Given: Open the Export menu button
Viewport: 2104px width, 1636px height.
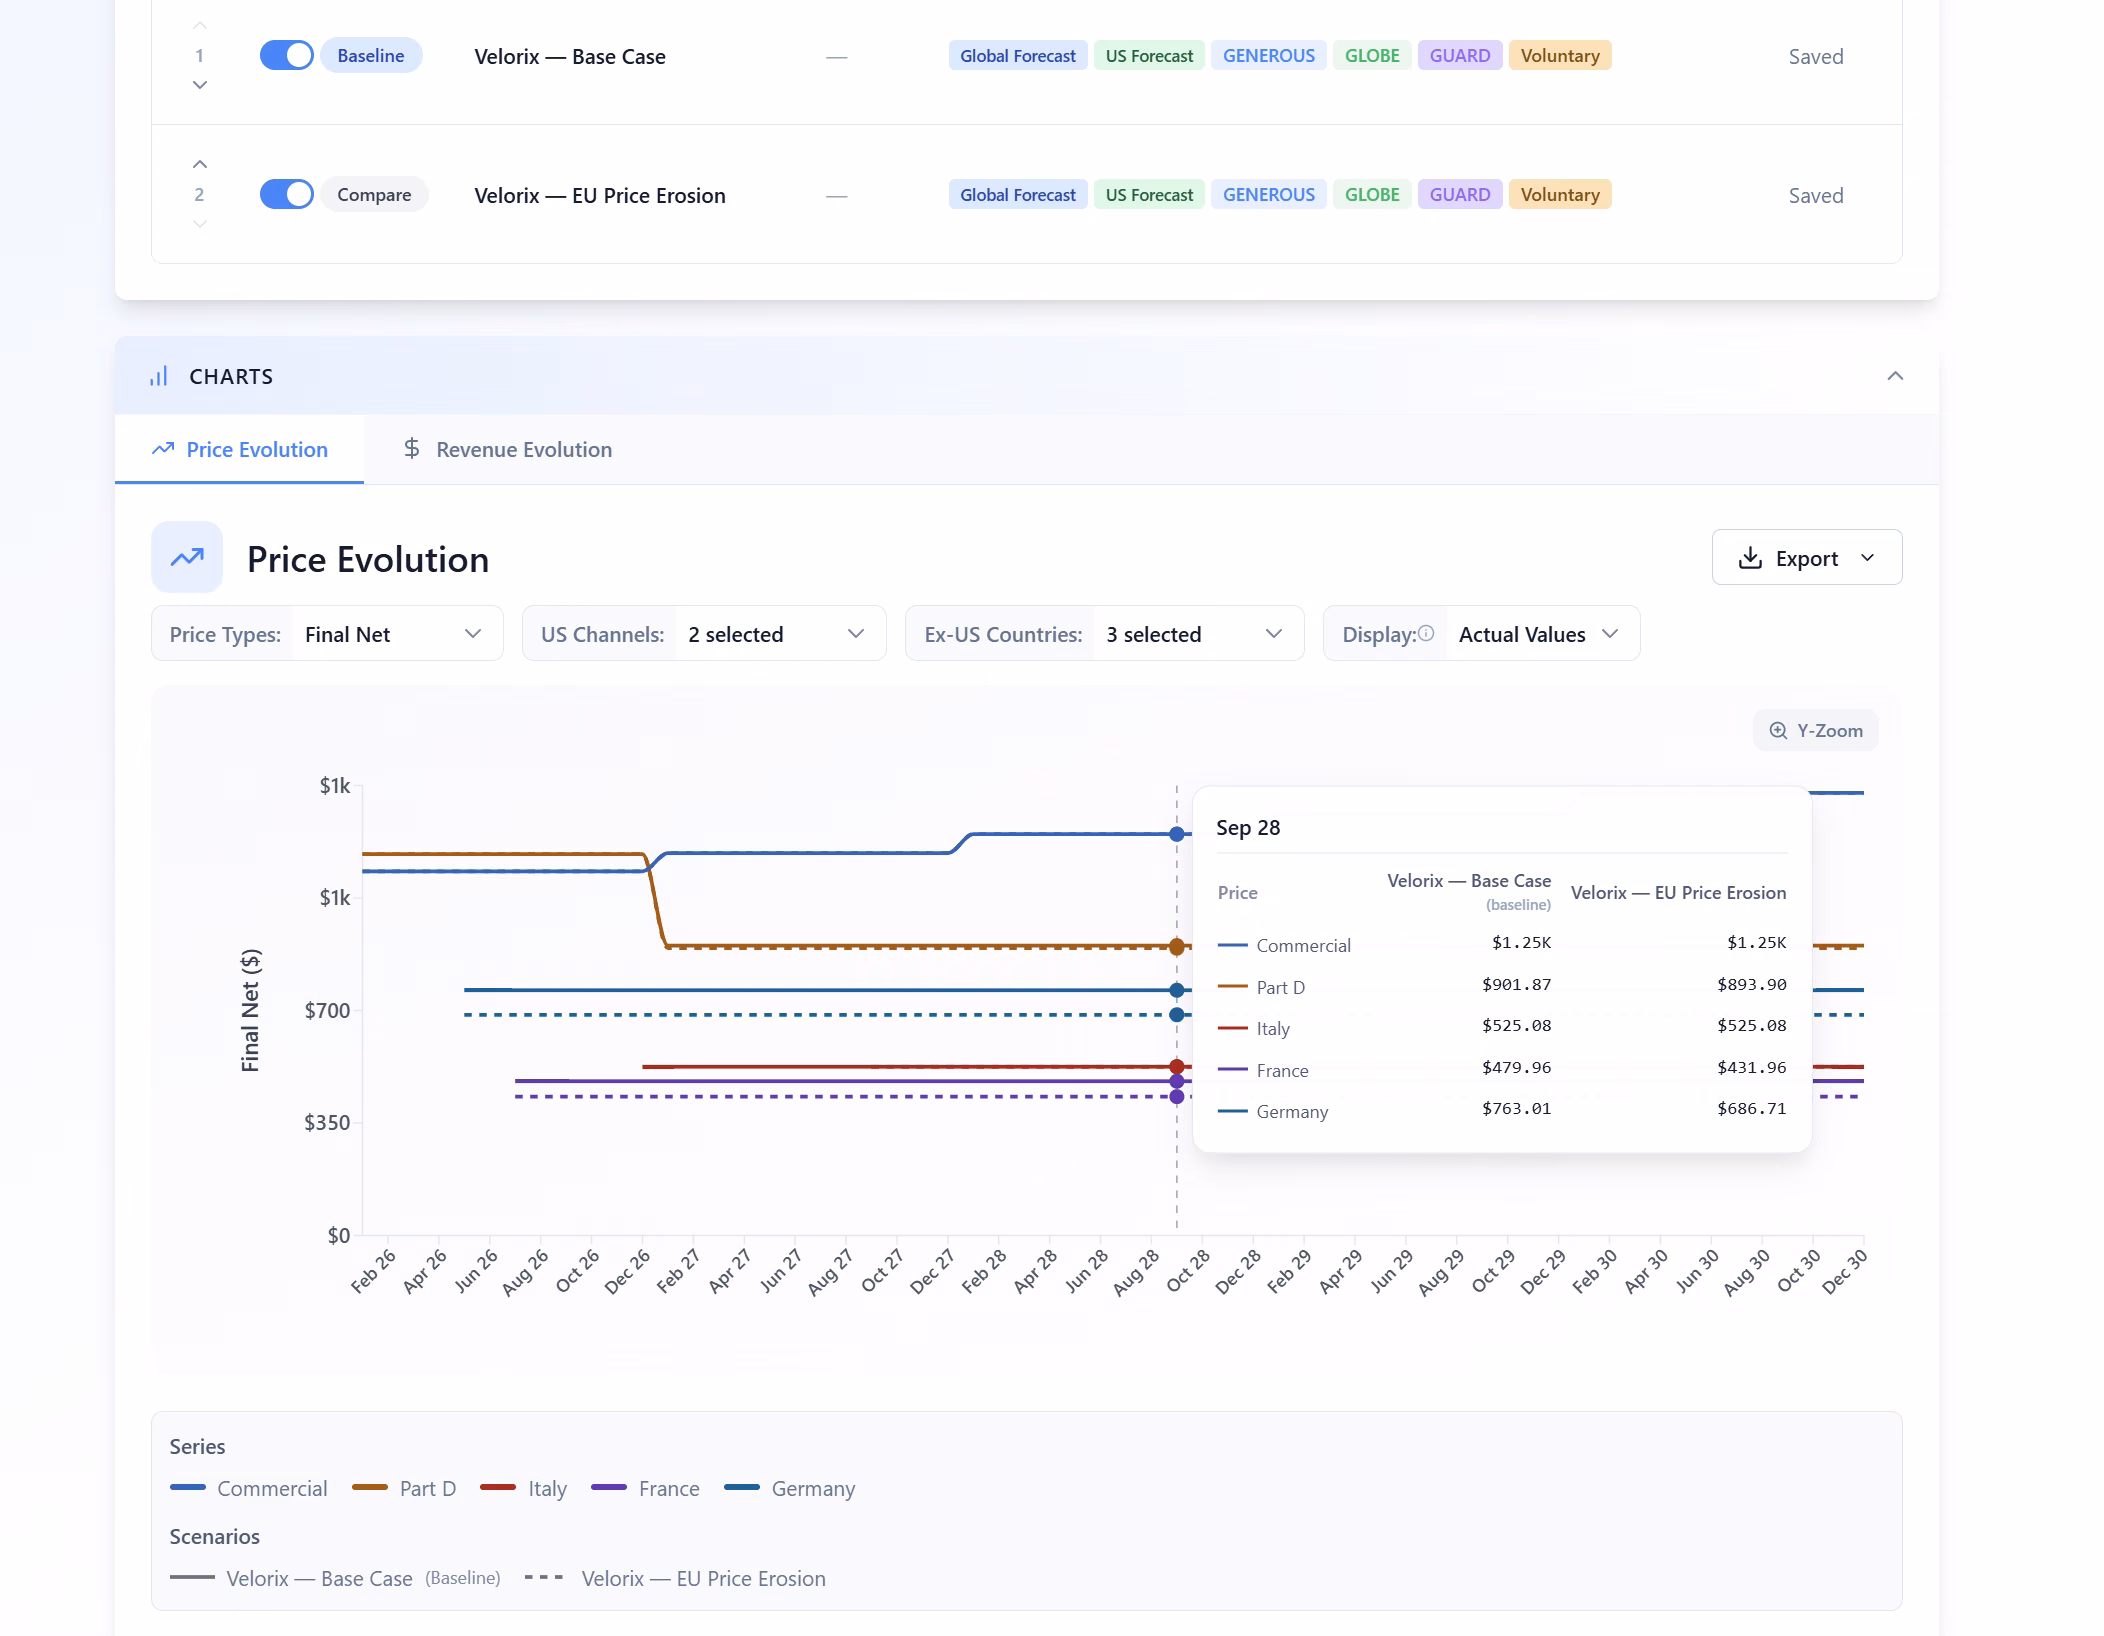Looking at the screenshot, I should pos(1807,558).
